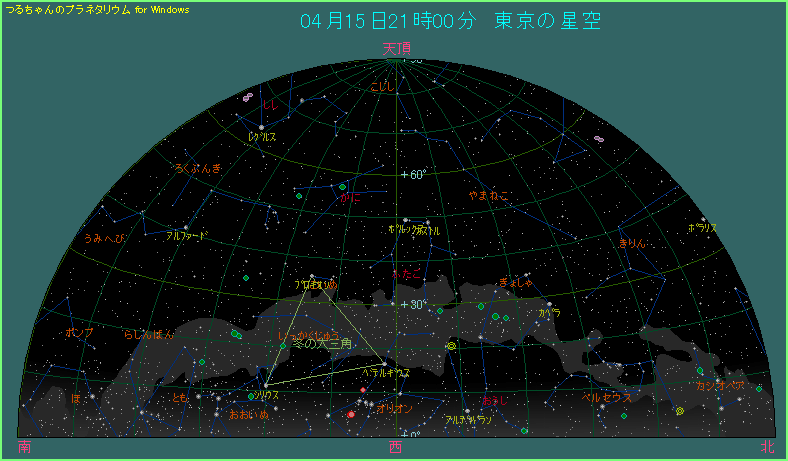Click the 南 south direction marker

tap(24, 447)
